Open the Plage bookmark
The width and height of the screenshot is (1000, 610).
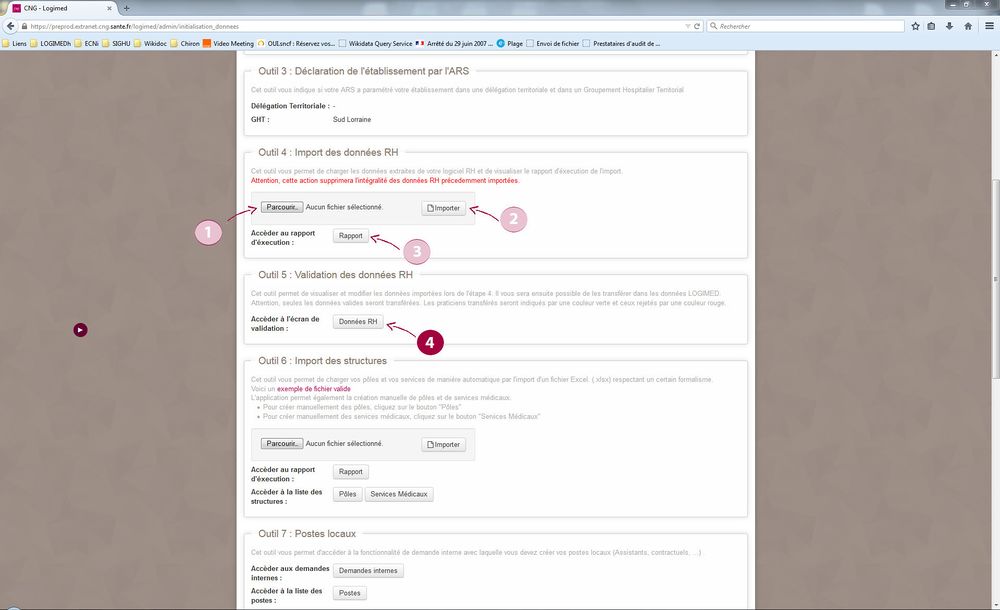[x=510, y=43]
